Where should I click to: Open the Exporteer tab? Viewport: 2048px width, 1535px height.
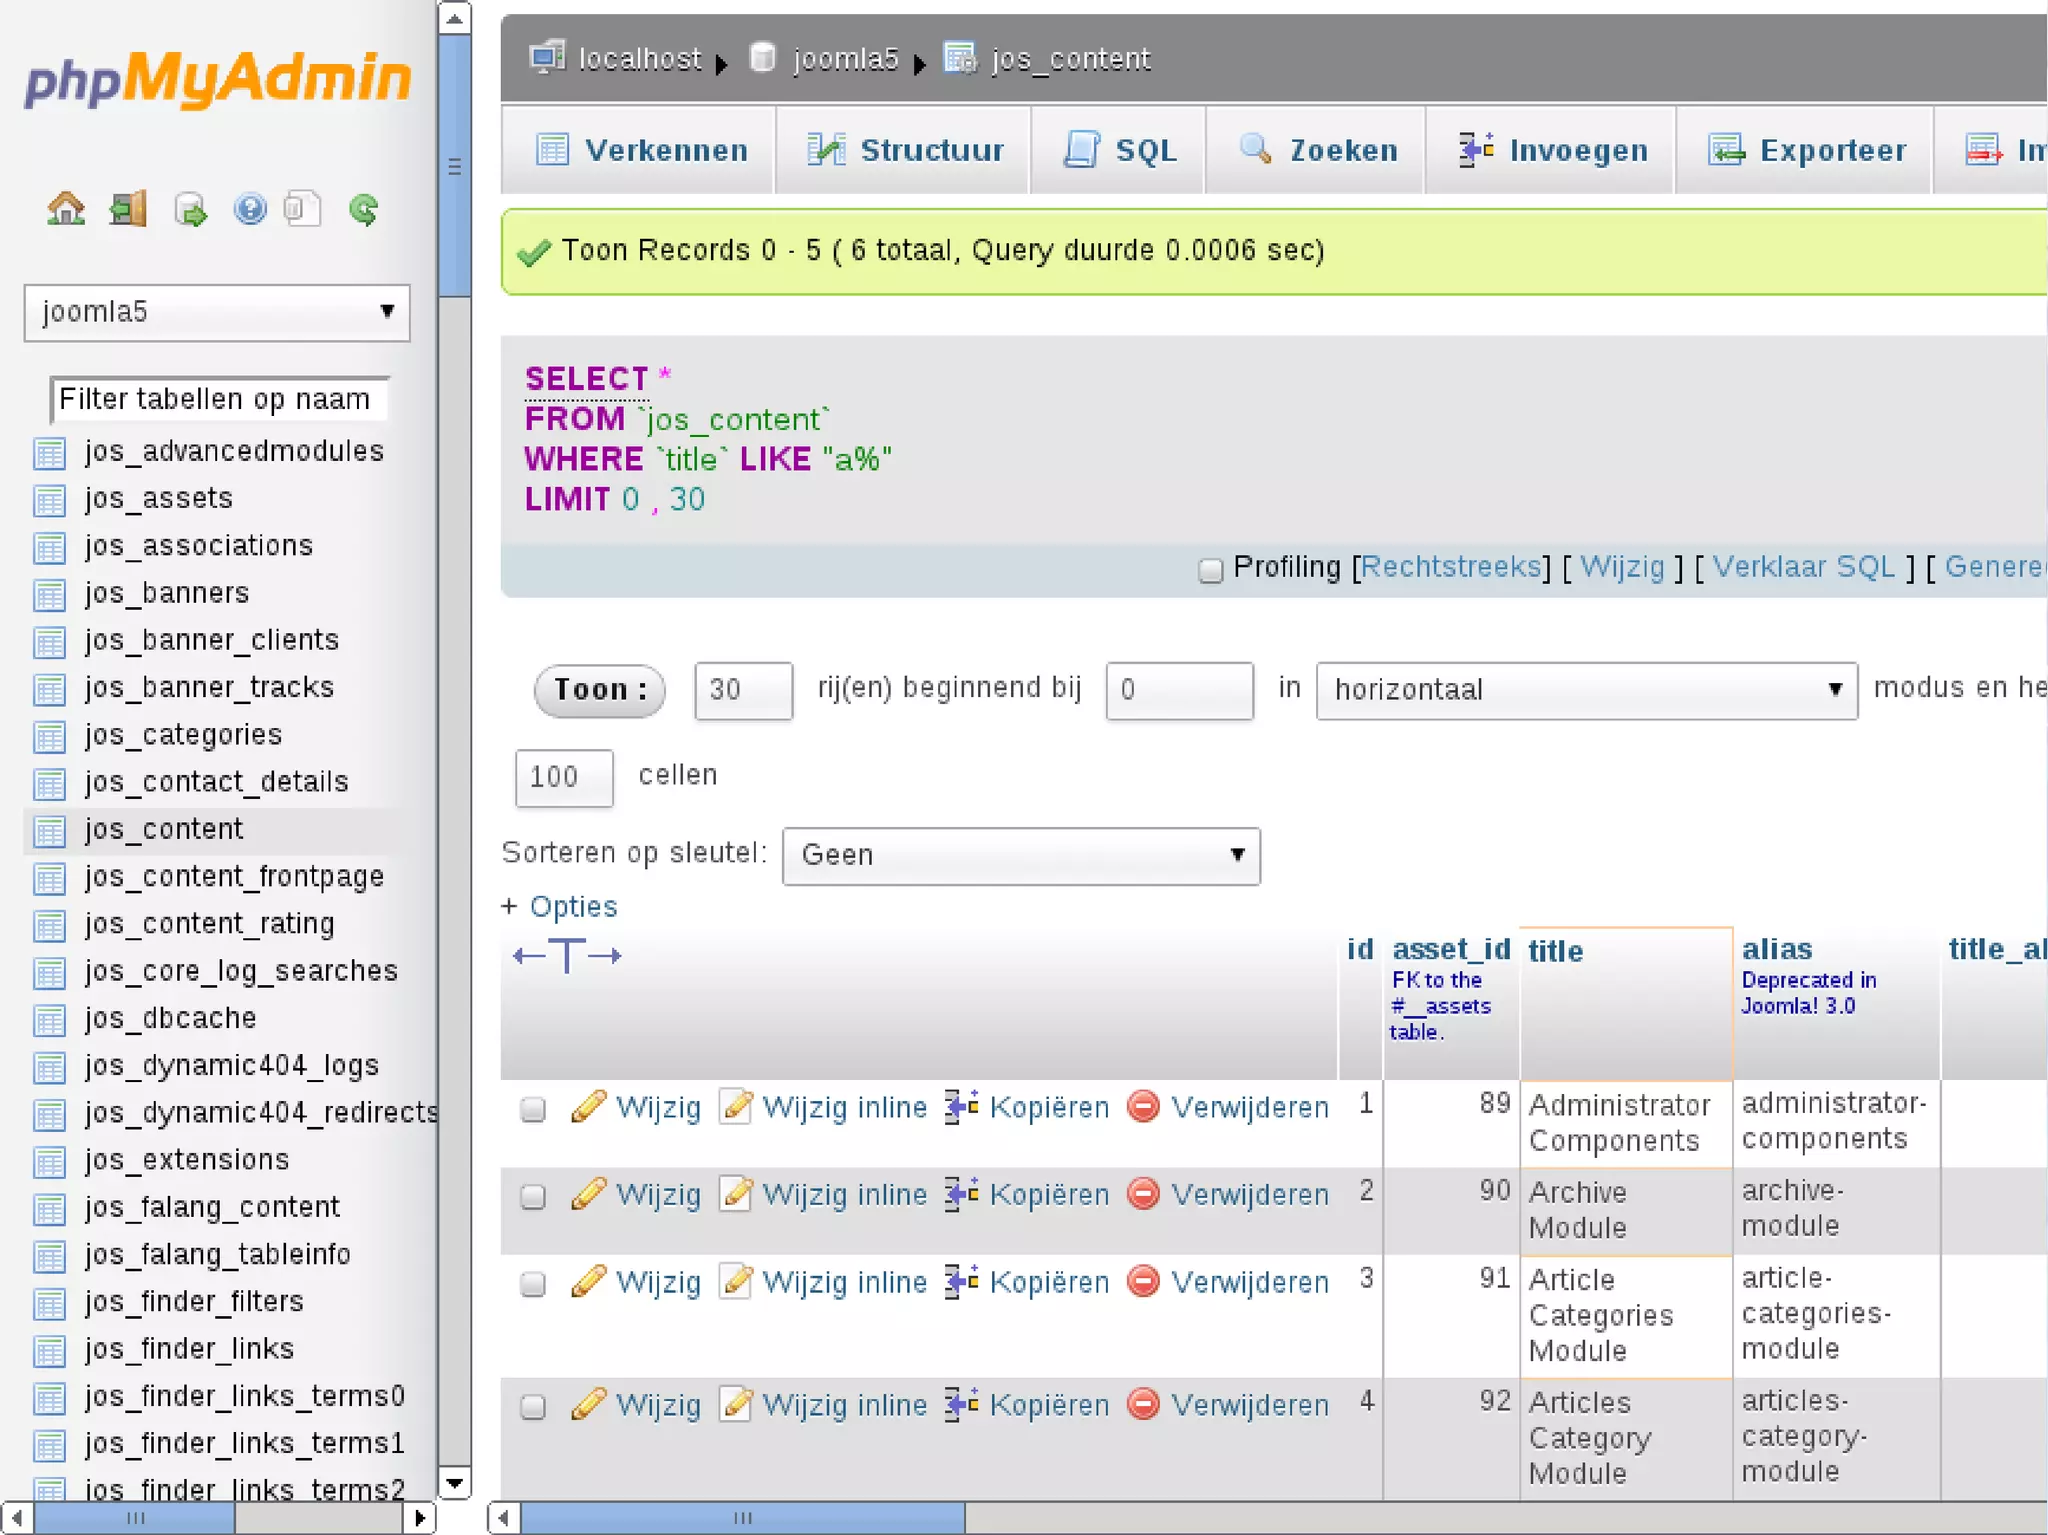pos(1805,150)
